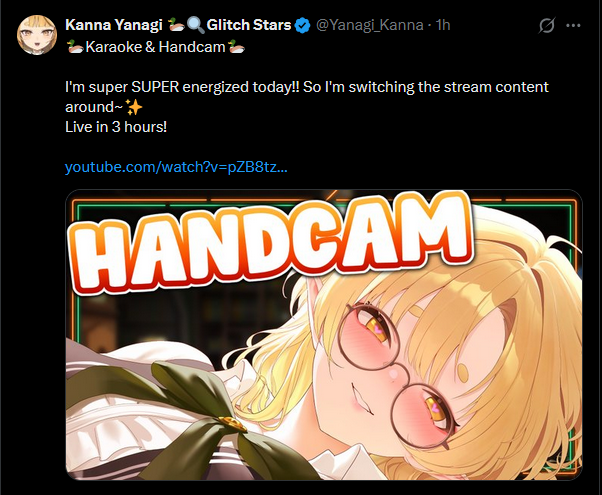
Task: Open the youtube.com/watch link
Action: 176,167
